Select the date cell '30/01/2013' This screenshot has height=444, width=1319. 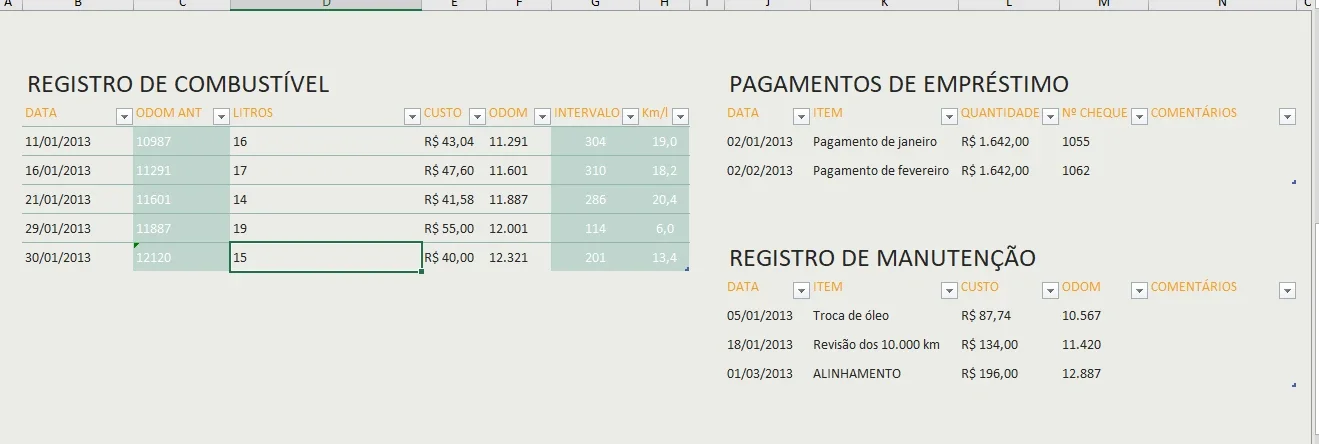pos(58,258)
